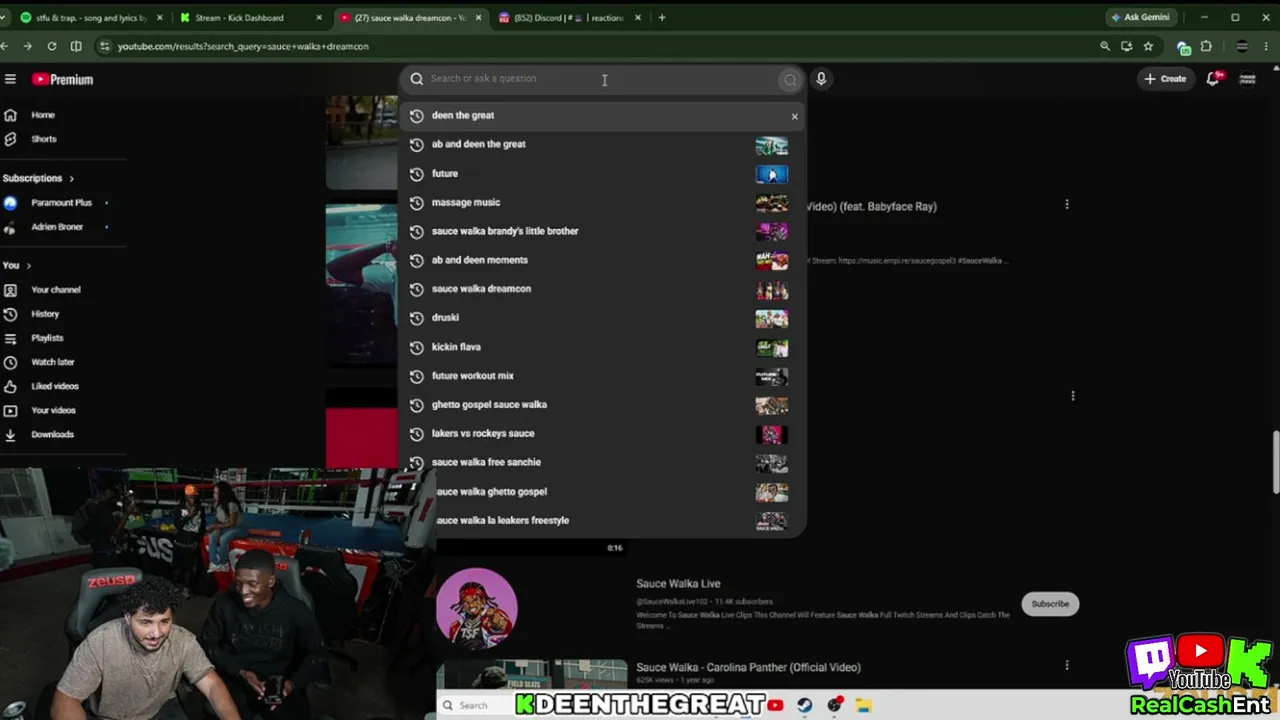Viewport: 1280px width, 720px height.
Task: Focus the YouTube search input field
Action: coord(590,79)
